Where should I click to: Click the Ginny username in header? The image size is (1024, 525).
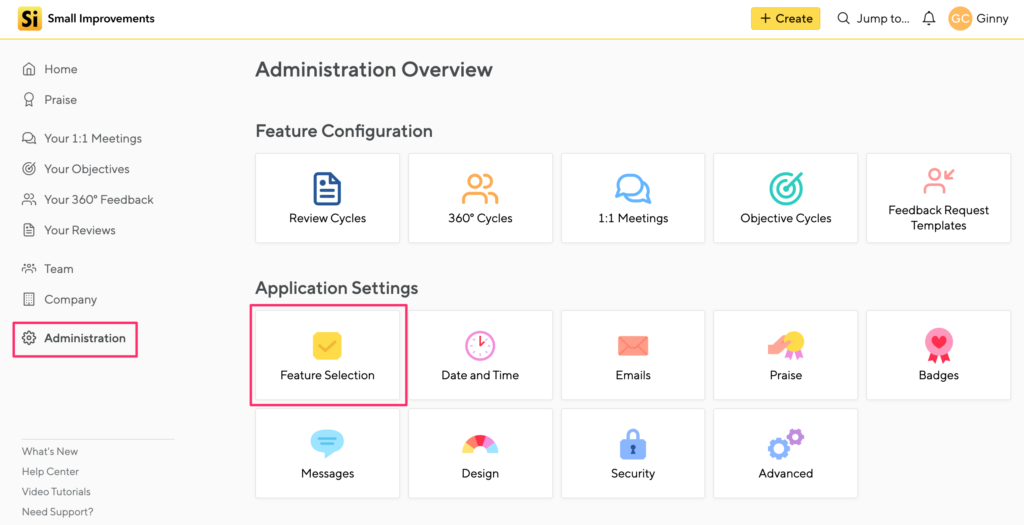tap(993, 18)
